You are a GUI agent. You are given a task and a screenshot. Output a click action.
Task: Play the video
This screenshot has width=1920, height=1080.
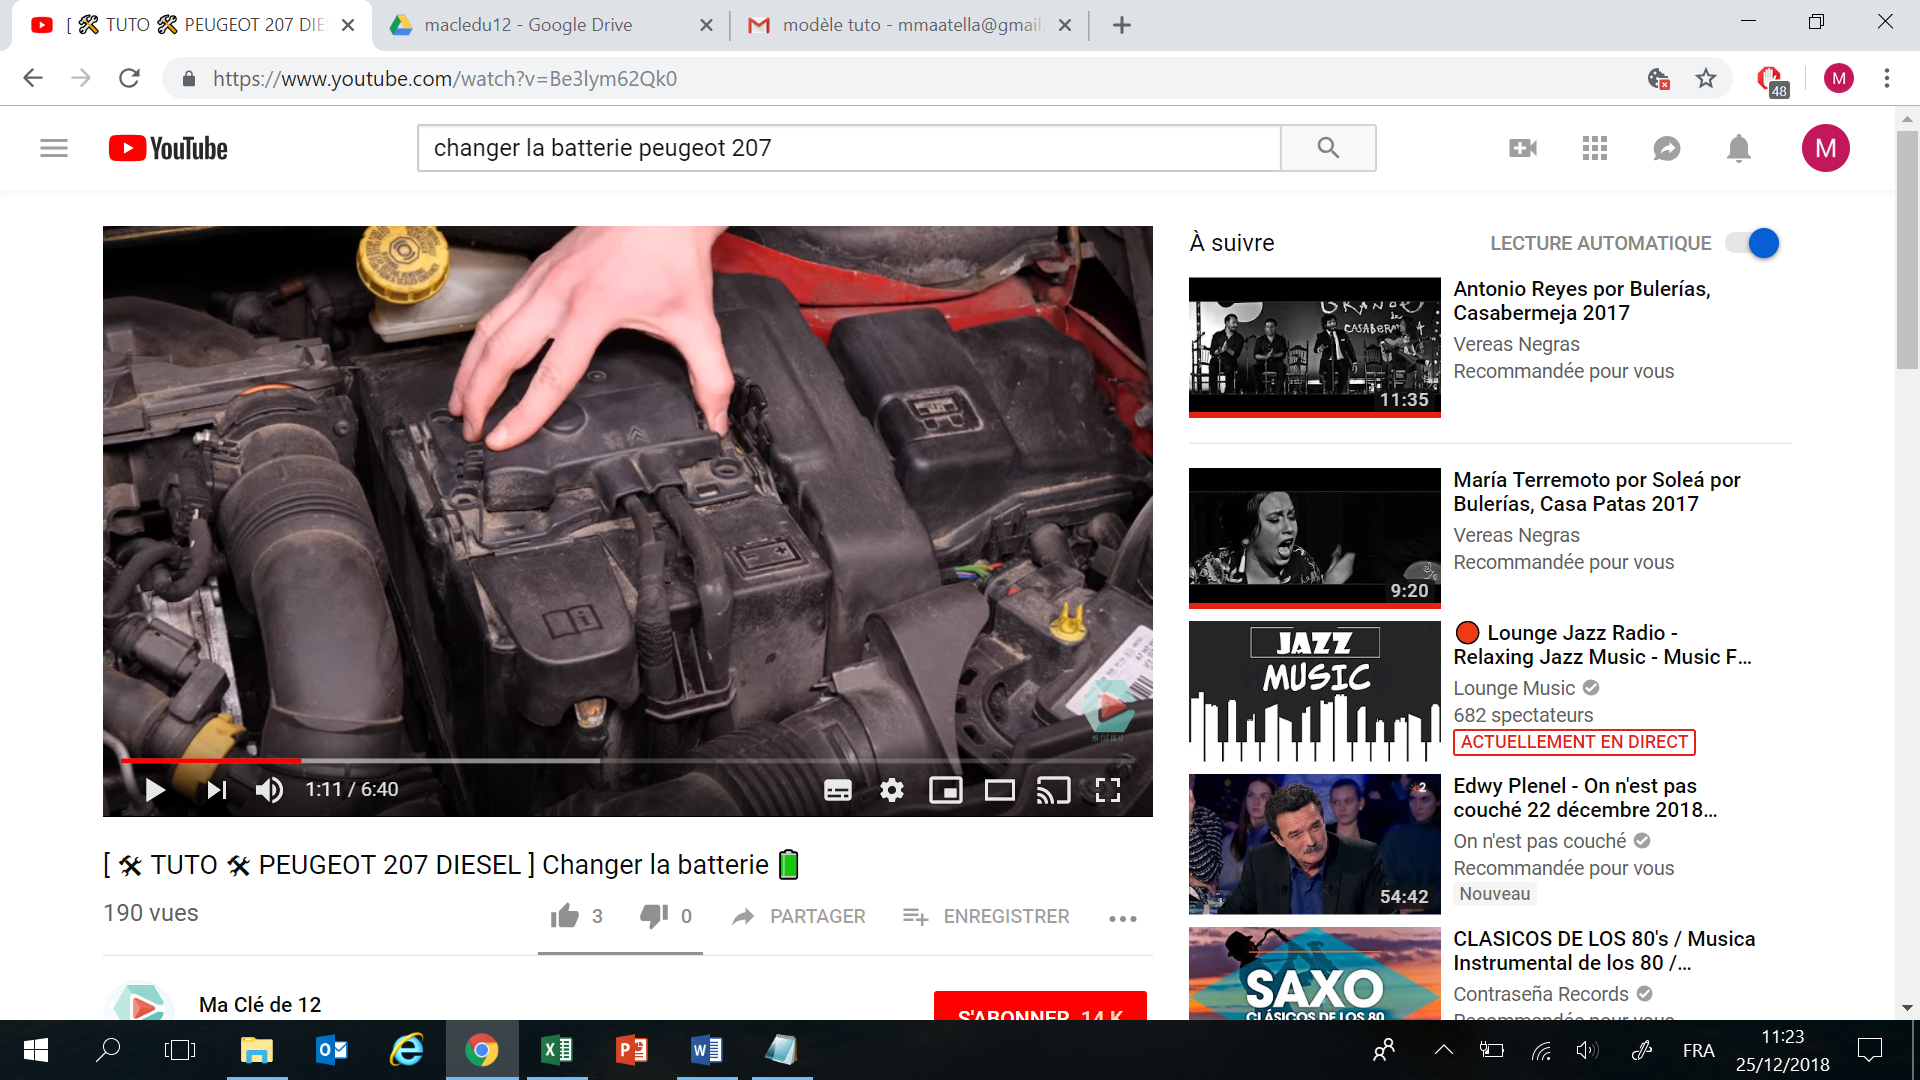pos(155,790)
